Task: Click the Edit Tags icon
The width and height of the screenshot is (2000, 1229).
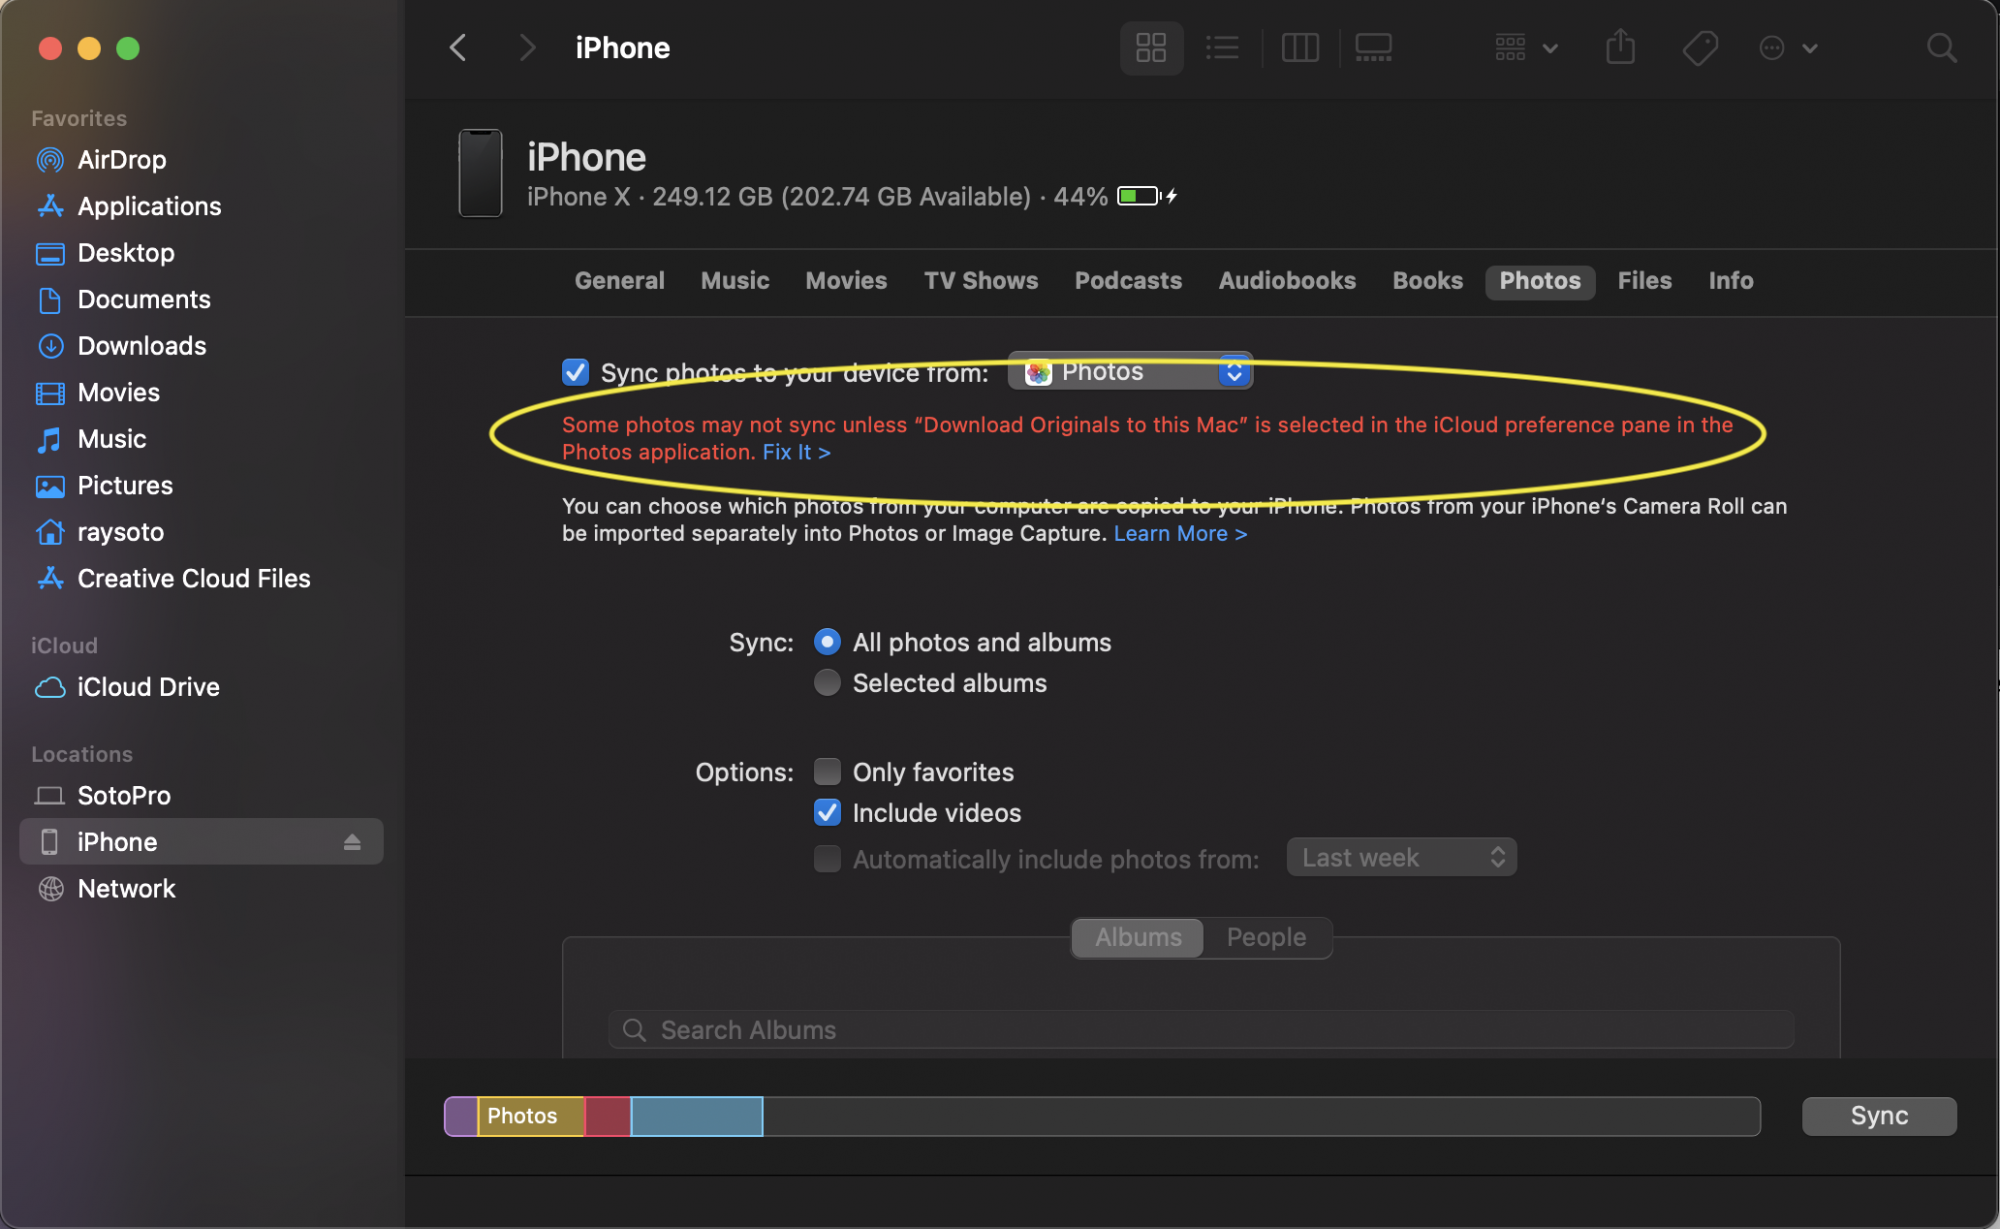Action: tap(1699, 47)
